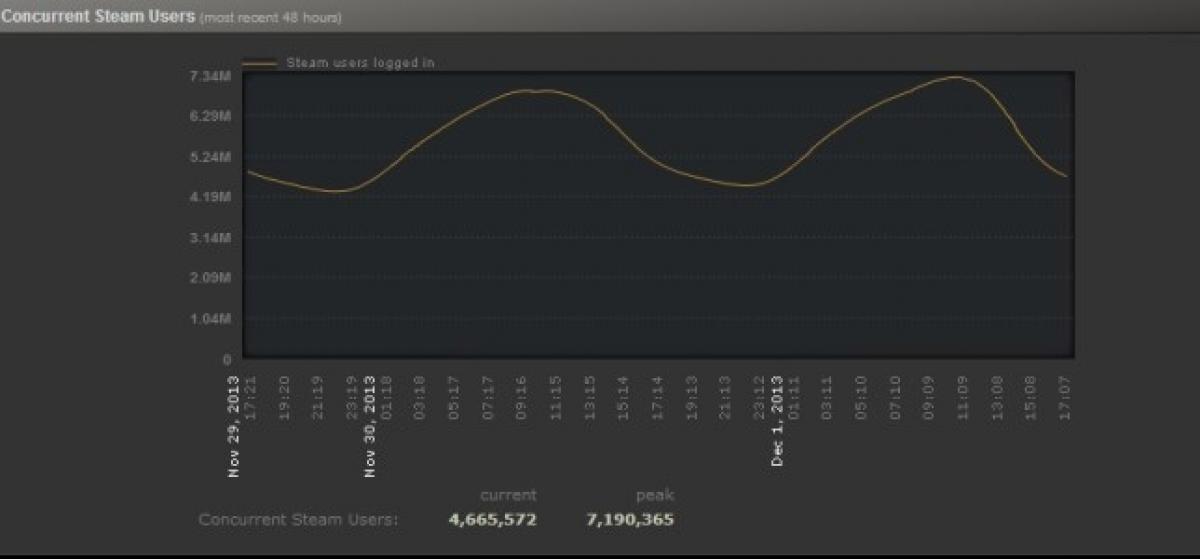Click the 11:09 time label
Screen dimensions: 1200x559
(964, 397)
